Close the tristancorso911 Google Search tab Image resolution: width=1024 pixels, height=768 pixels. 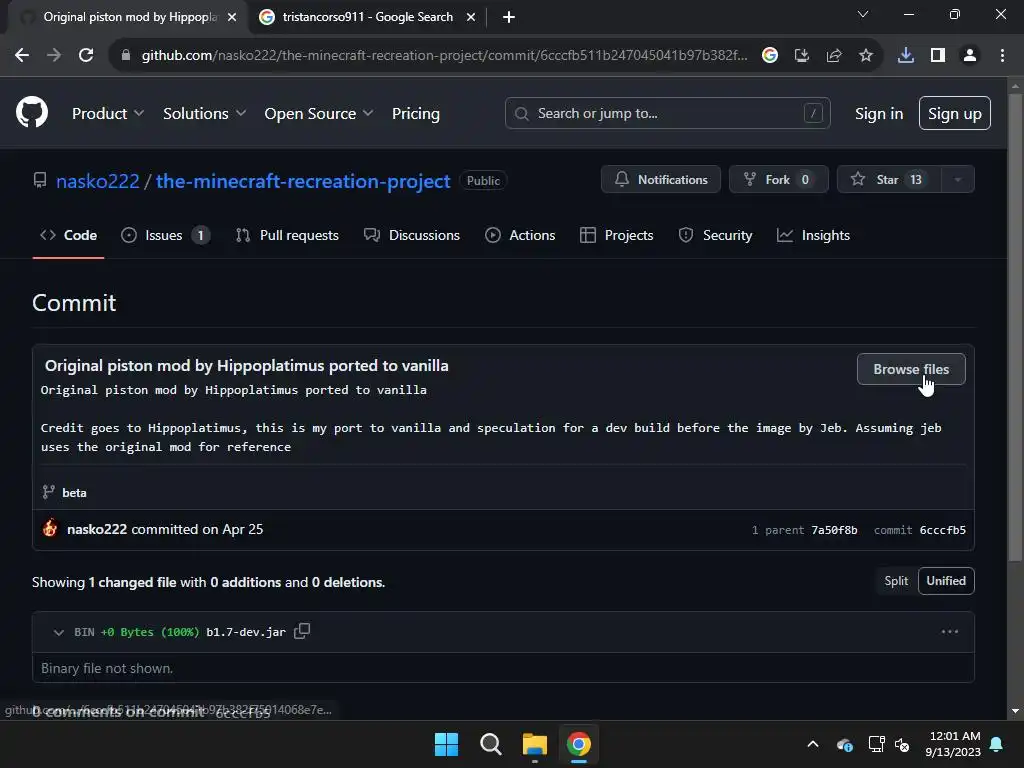point(471,17)
